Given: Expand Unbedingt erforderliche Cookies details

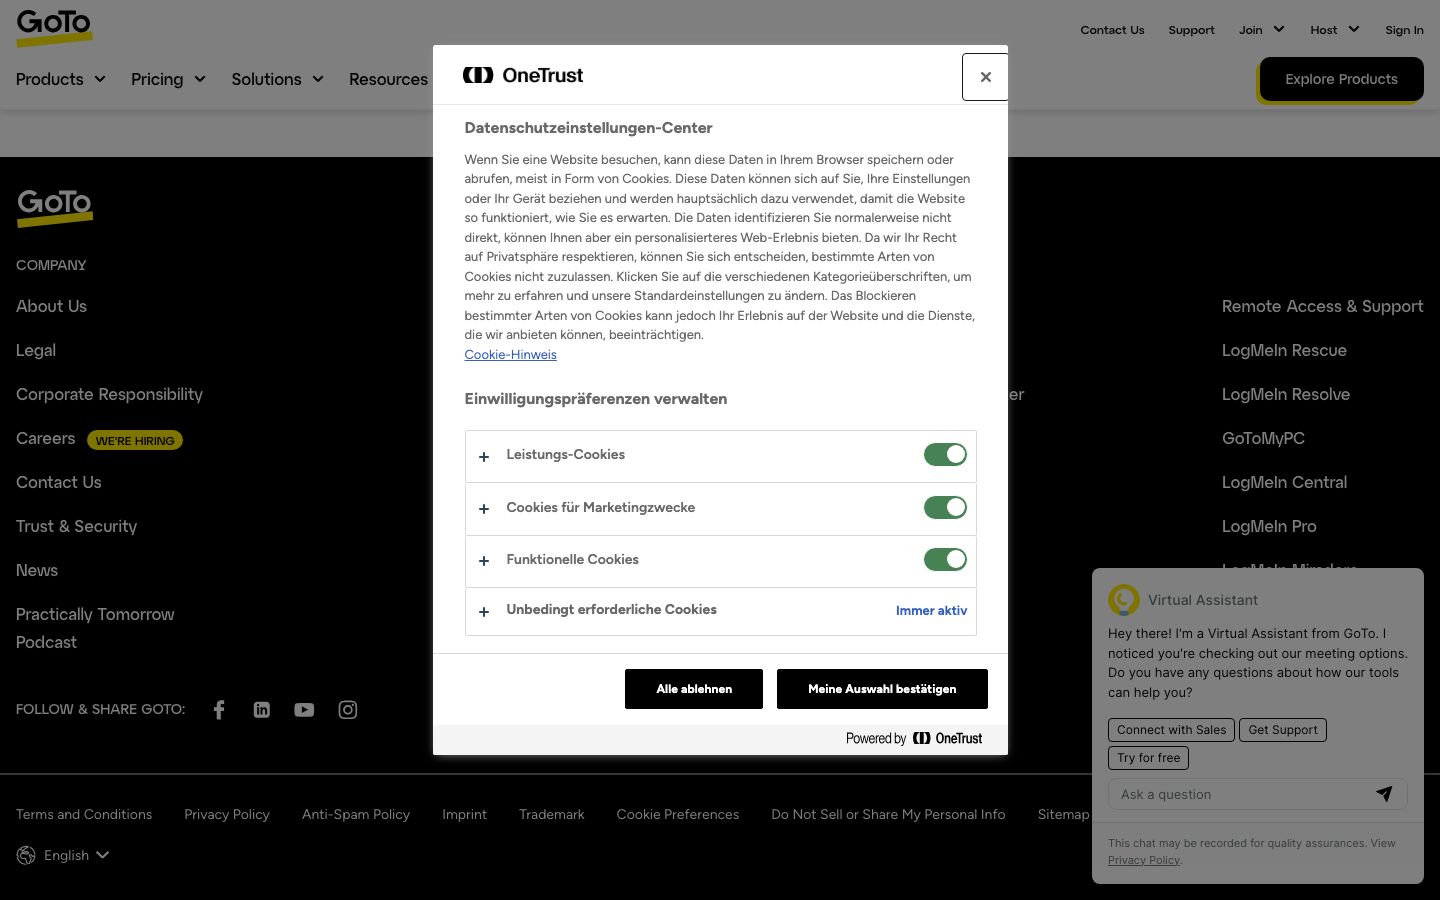Looking at the screenshot, I should [x=484, y=611].
